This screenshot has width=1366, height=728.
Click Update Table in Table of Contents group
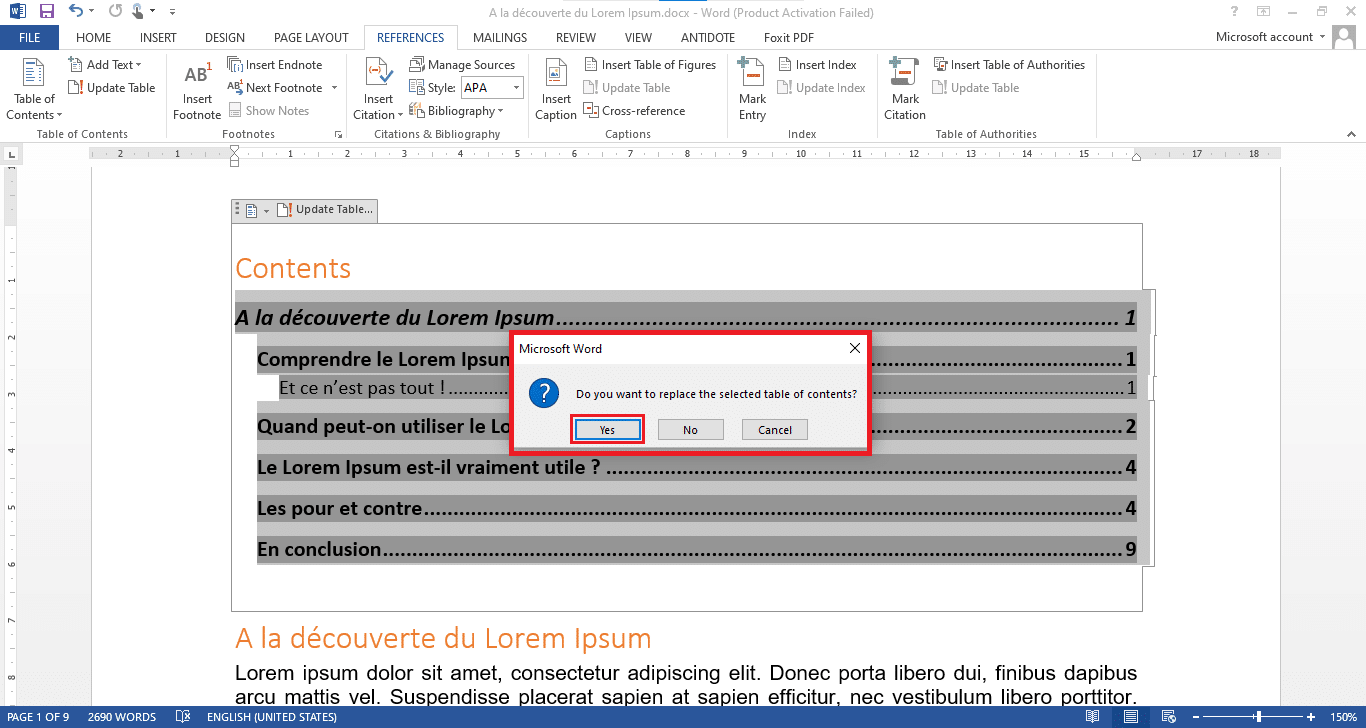coord(112,88)
